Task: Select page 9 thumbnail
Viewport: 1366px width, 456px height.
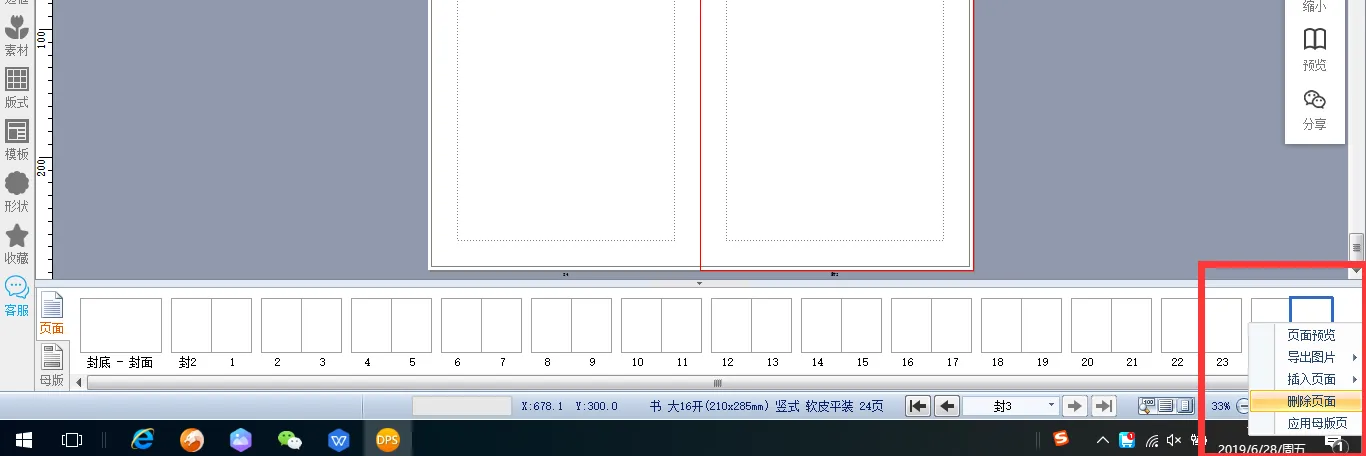Action: click(591, 325)
